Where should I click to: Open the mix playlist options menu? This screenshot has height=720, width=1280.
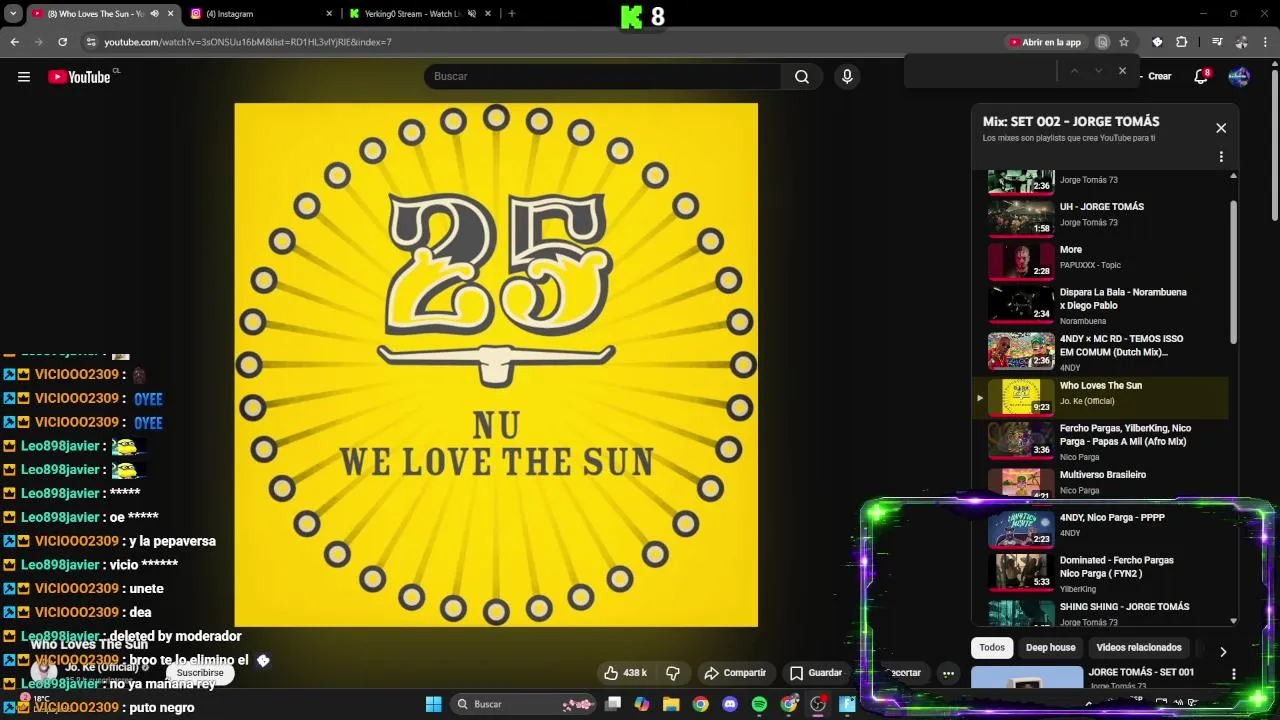click(1221, 157)
